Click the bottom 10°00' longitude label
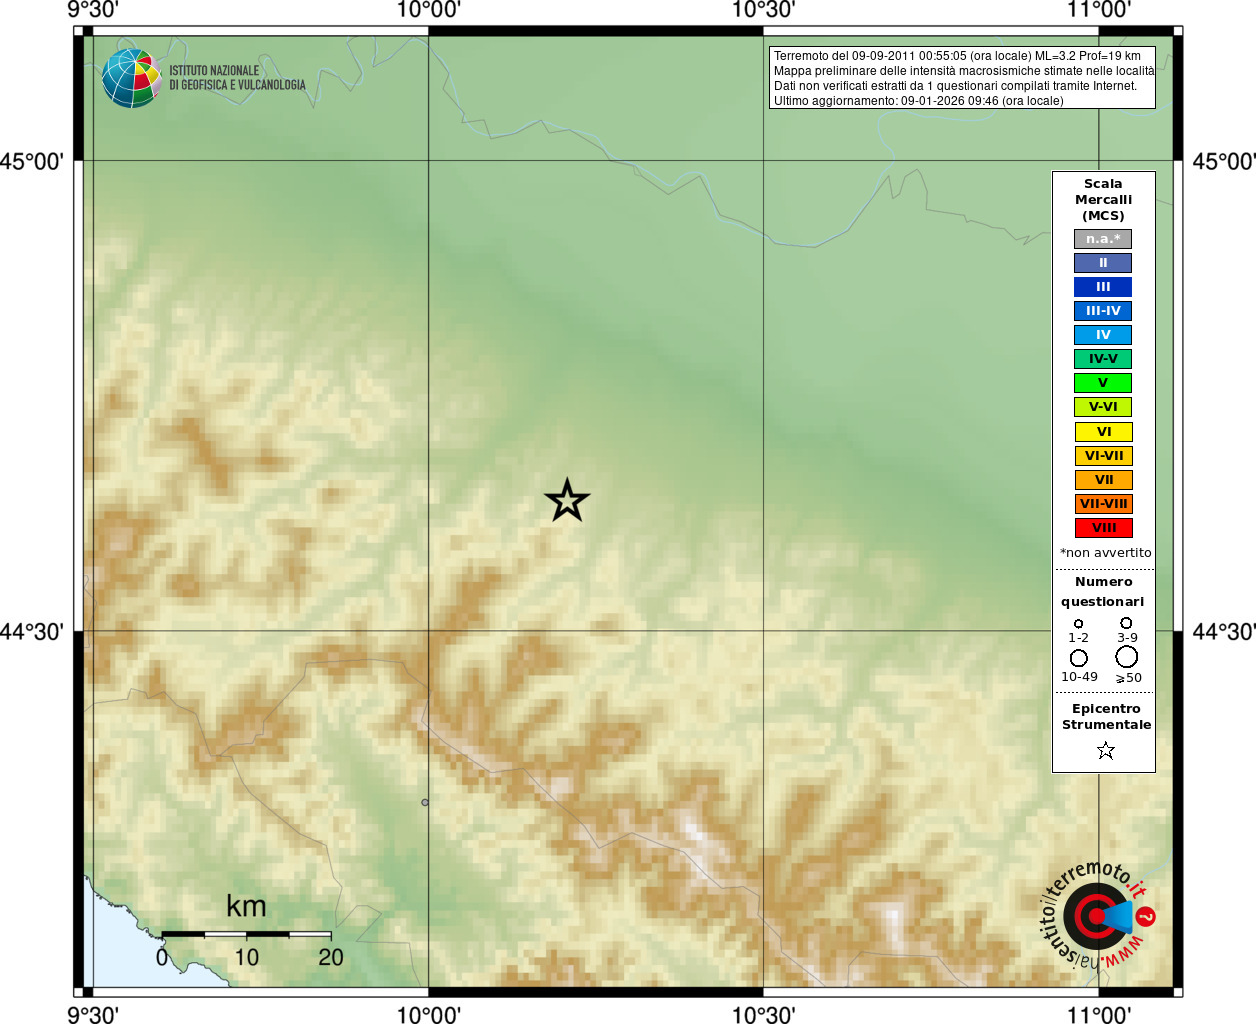The width and height of the screenshot is (1256, 1024). pos(428,1014)
